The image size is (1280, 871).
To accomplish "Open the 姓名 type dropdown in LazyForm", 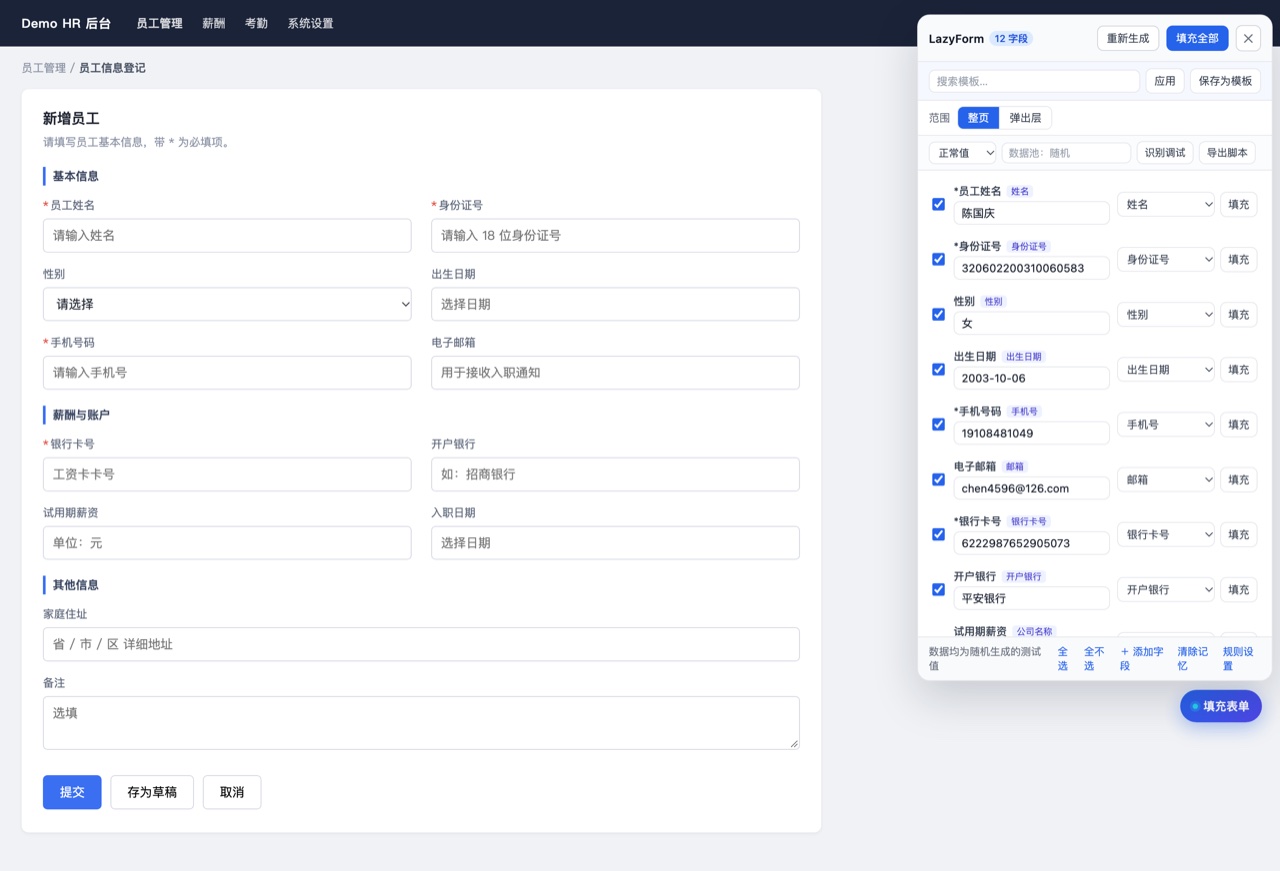I will pyautogui.click(x=1166, y=204).
